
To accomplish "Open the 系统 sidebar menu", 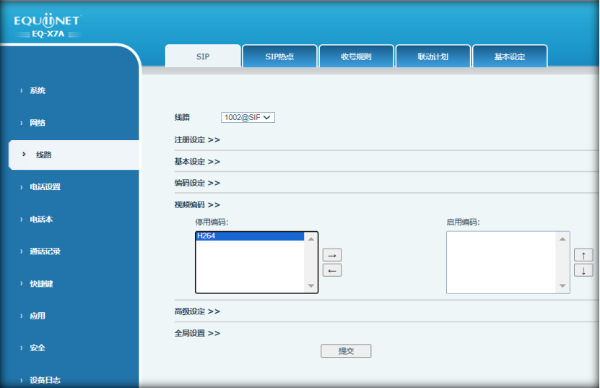I will point(38,91).
